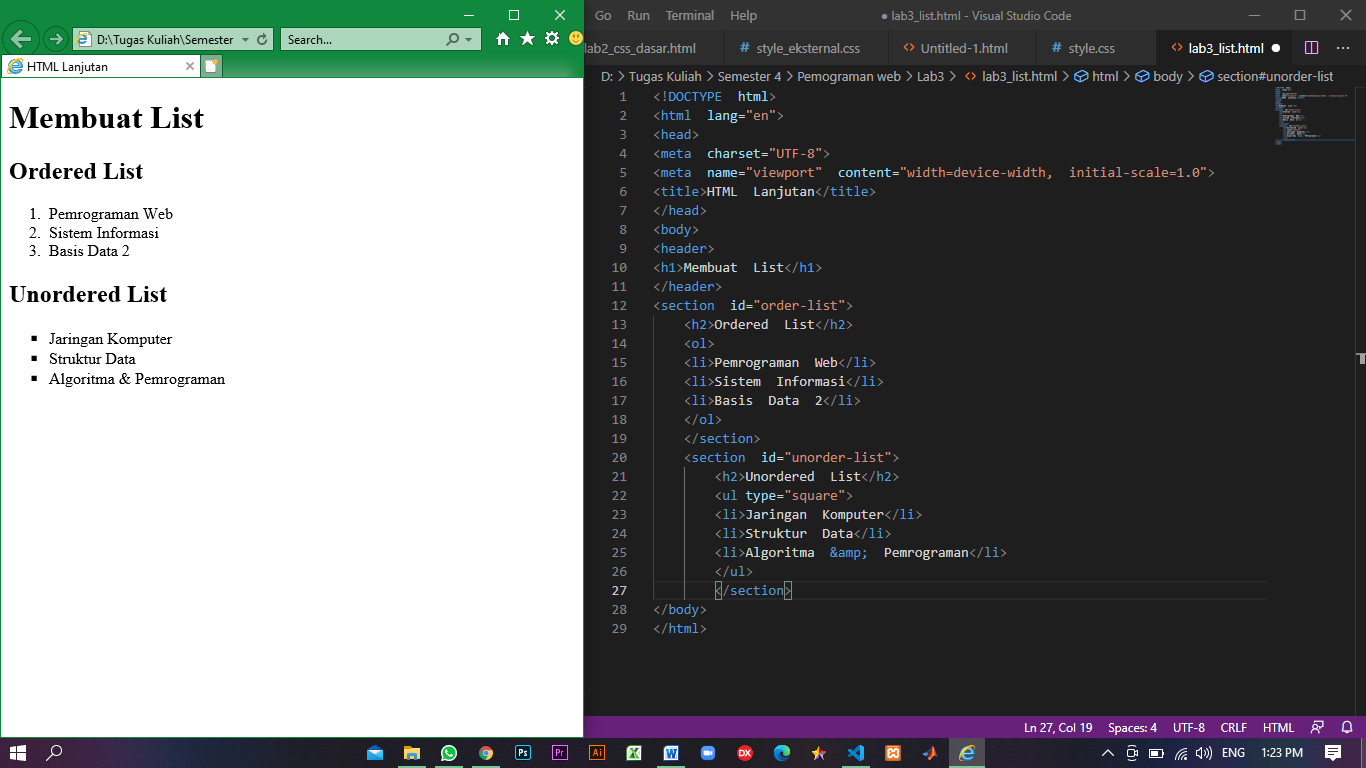Open the Go menu in VS Code
1366x768 pixels.
tap(603, 15)
